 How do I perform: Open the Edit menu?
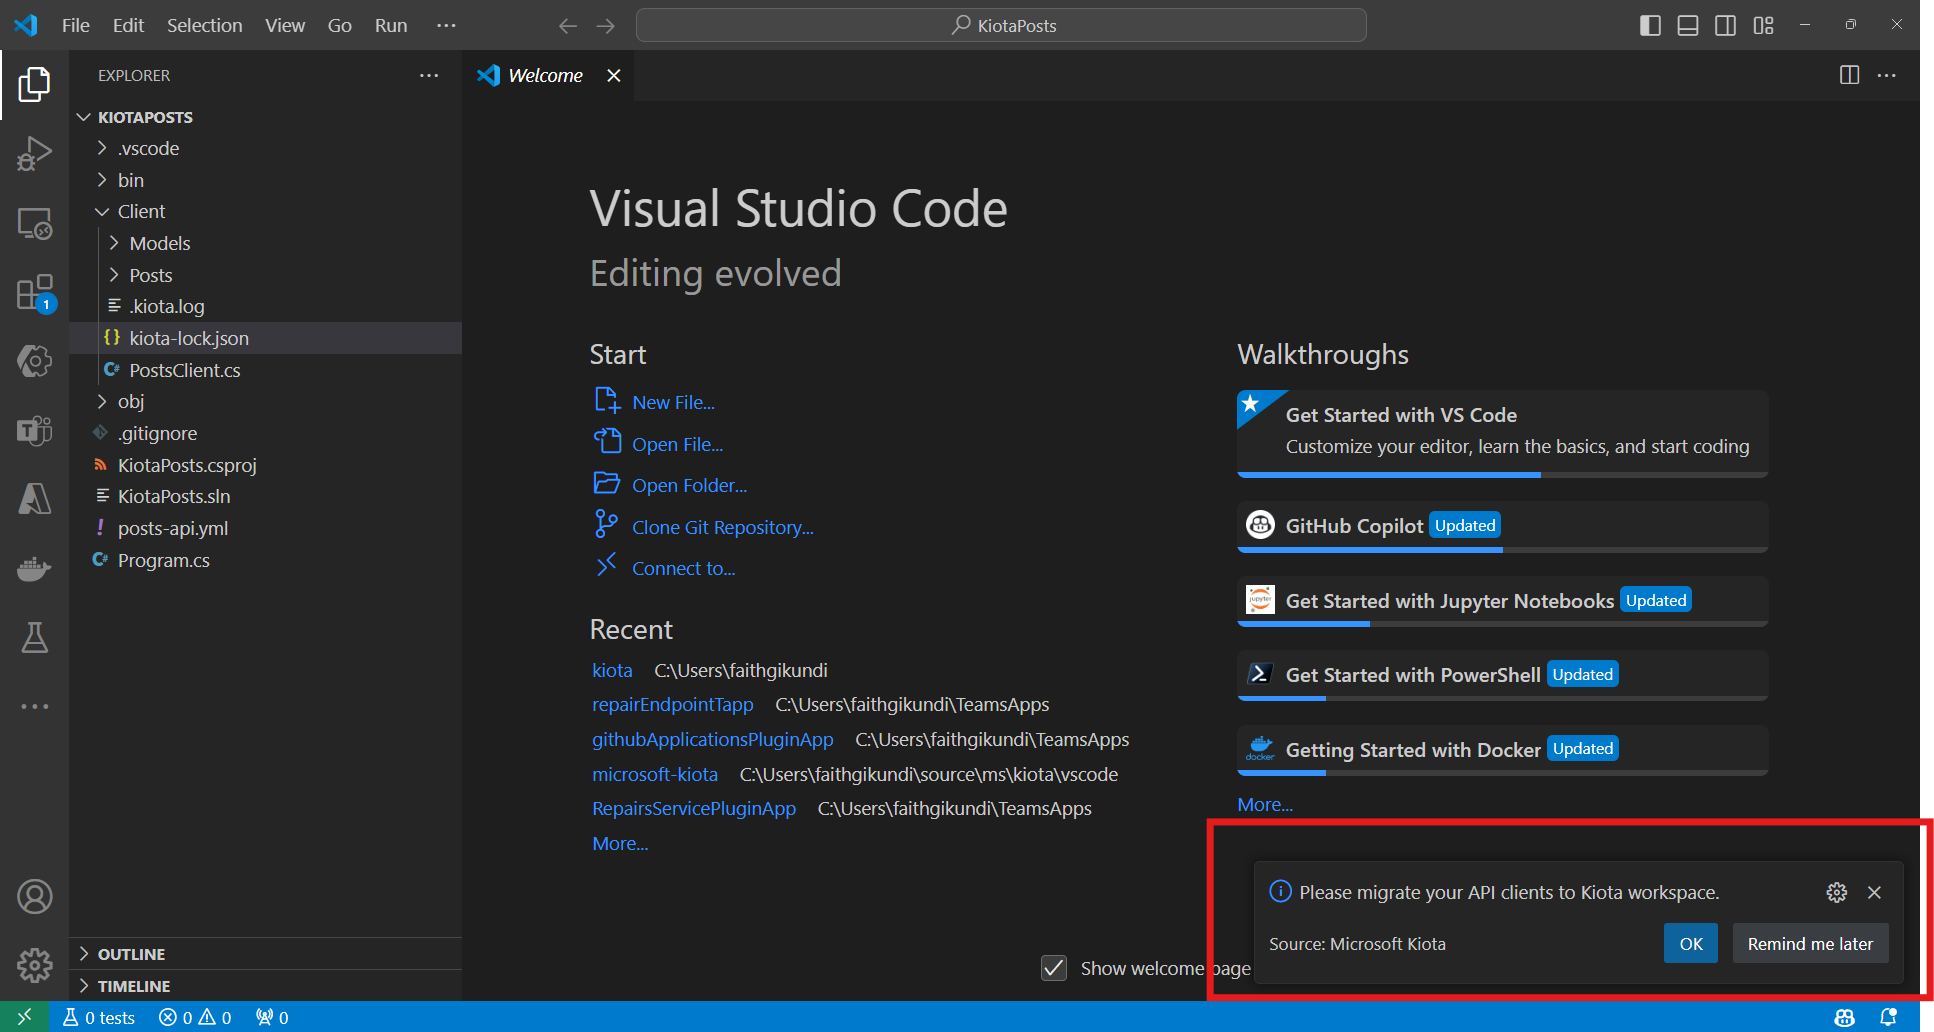(128, 26)
